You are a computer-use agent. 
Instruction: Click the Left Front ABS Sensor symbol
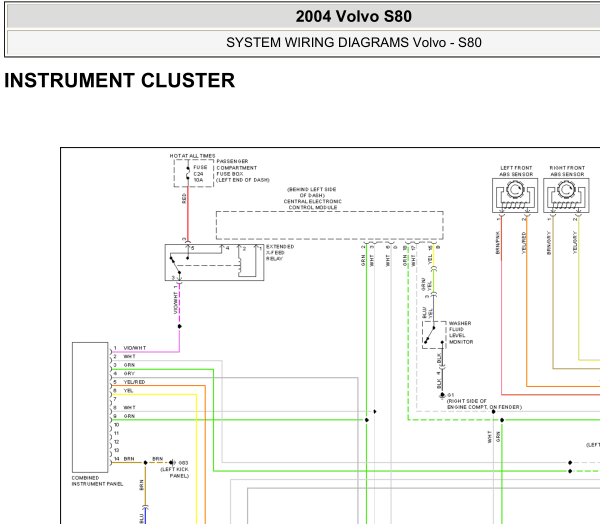pos(515,195)
